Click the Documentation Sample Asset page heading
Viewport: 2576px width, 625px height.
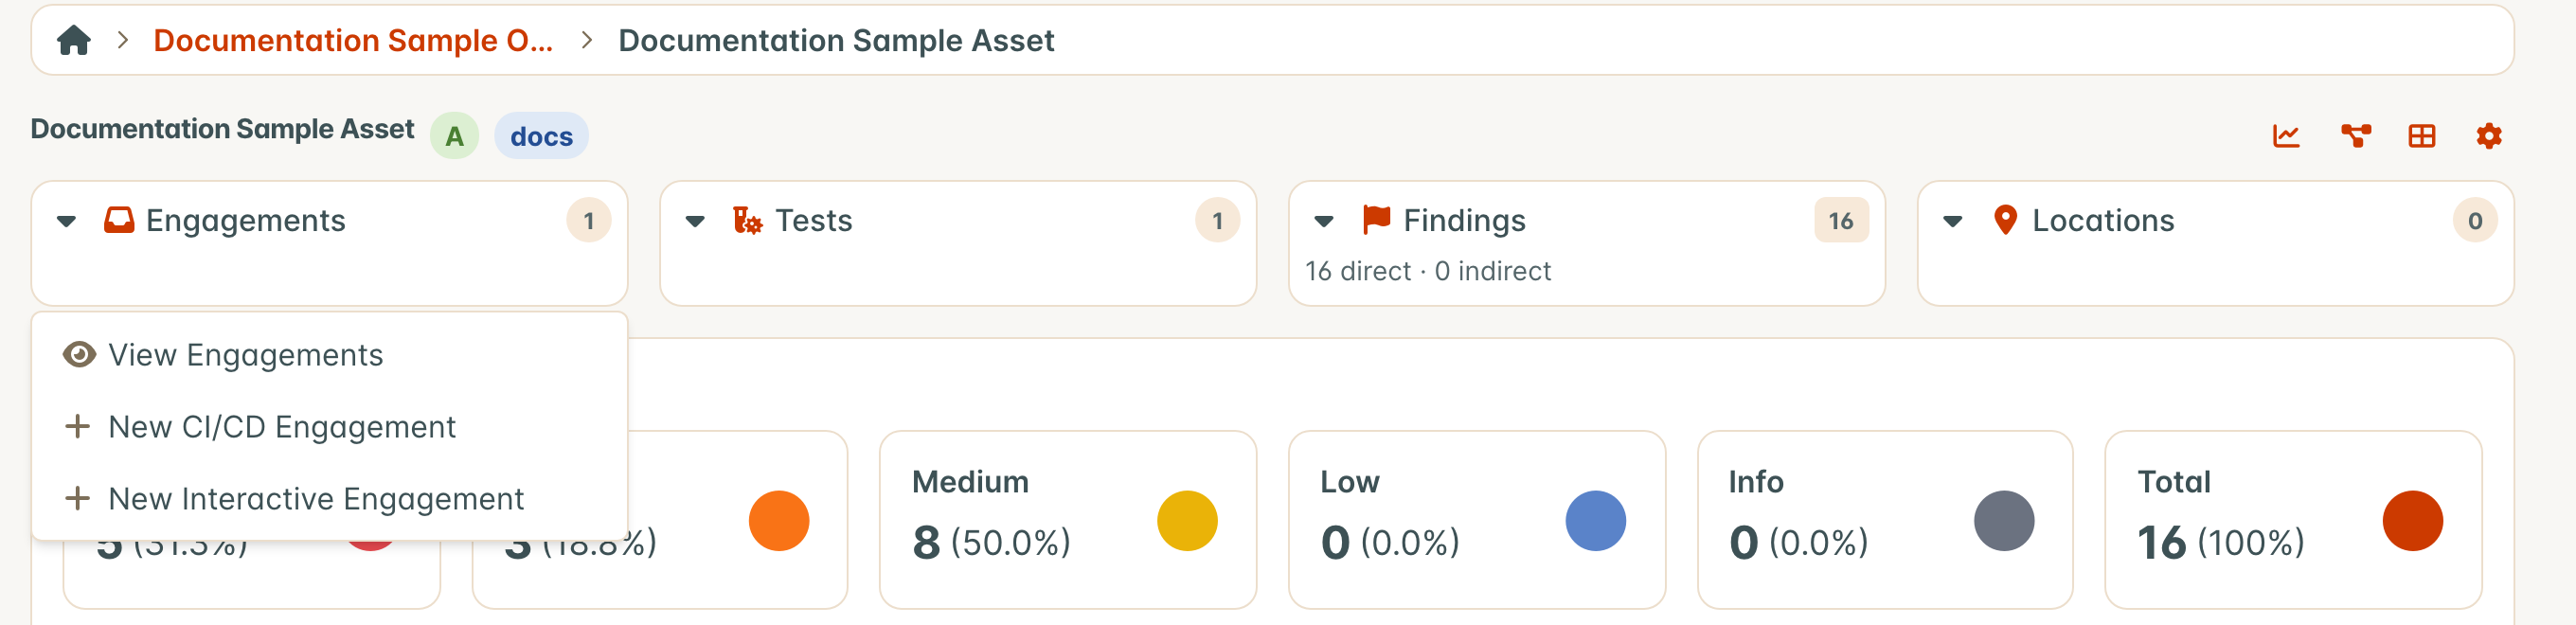tap(222, 130)
